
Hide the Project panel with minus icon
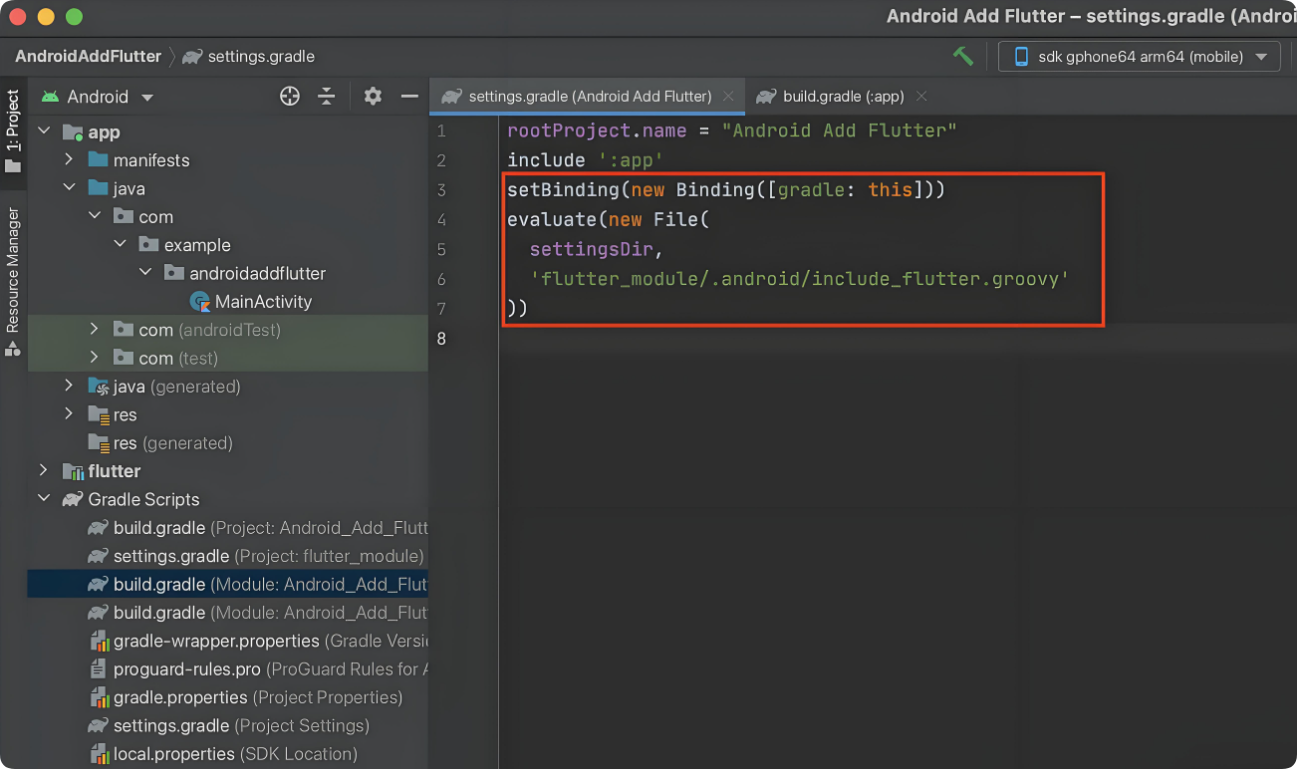409,96
